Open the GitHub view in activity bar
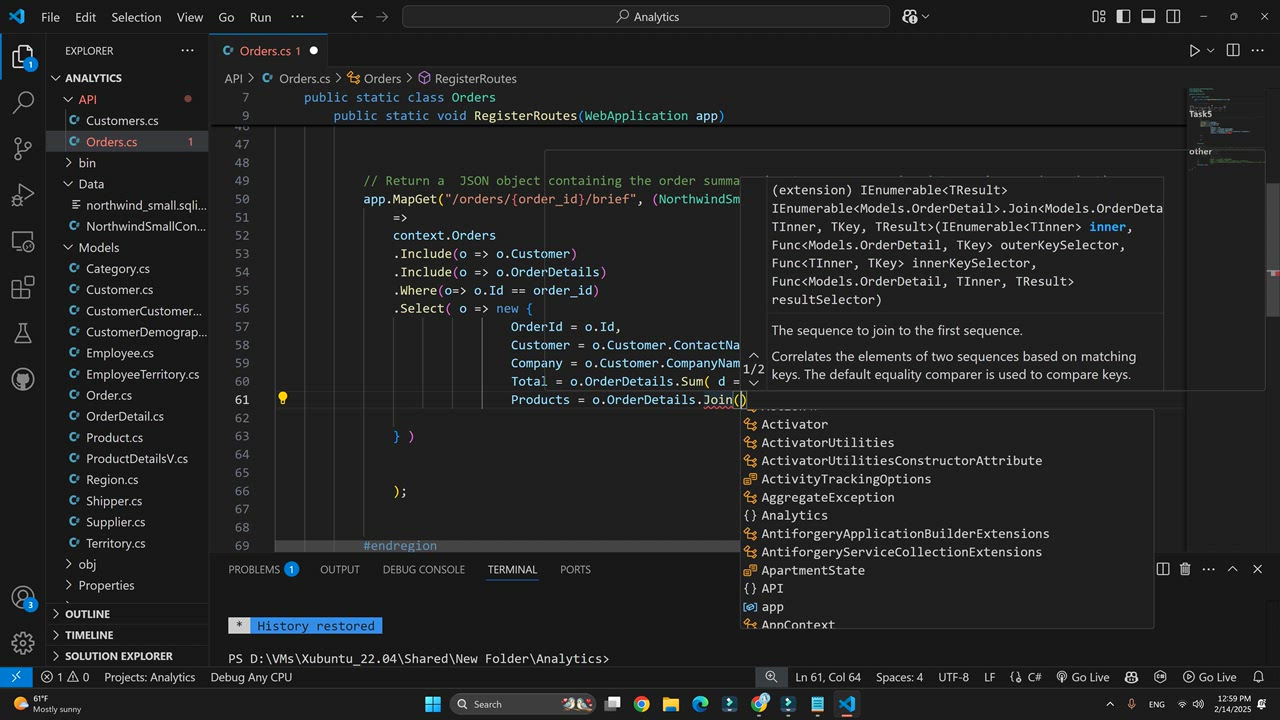 coord(22,380)
